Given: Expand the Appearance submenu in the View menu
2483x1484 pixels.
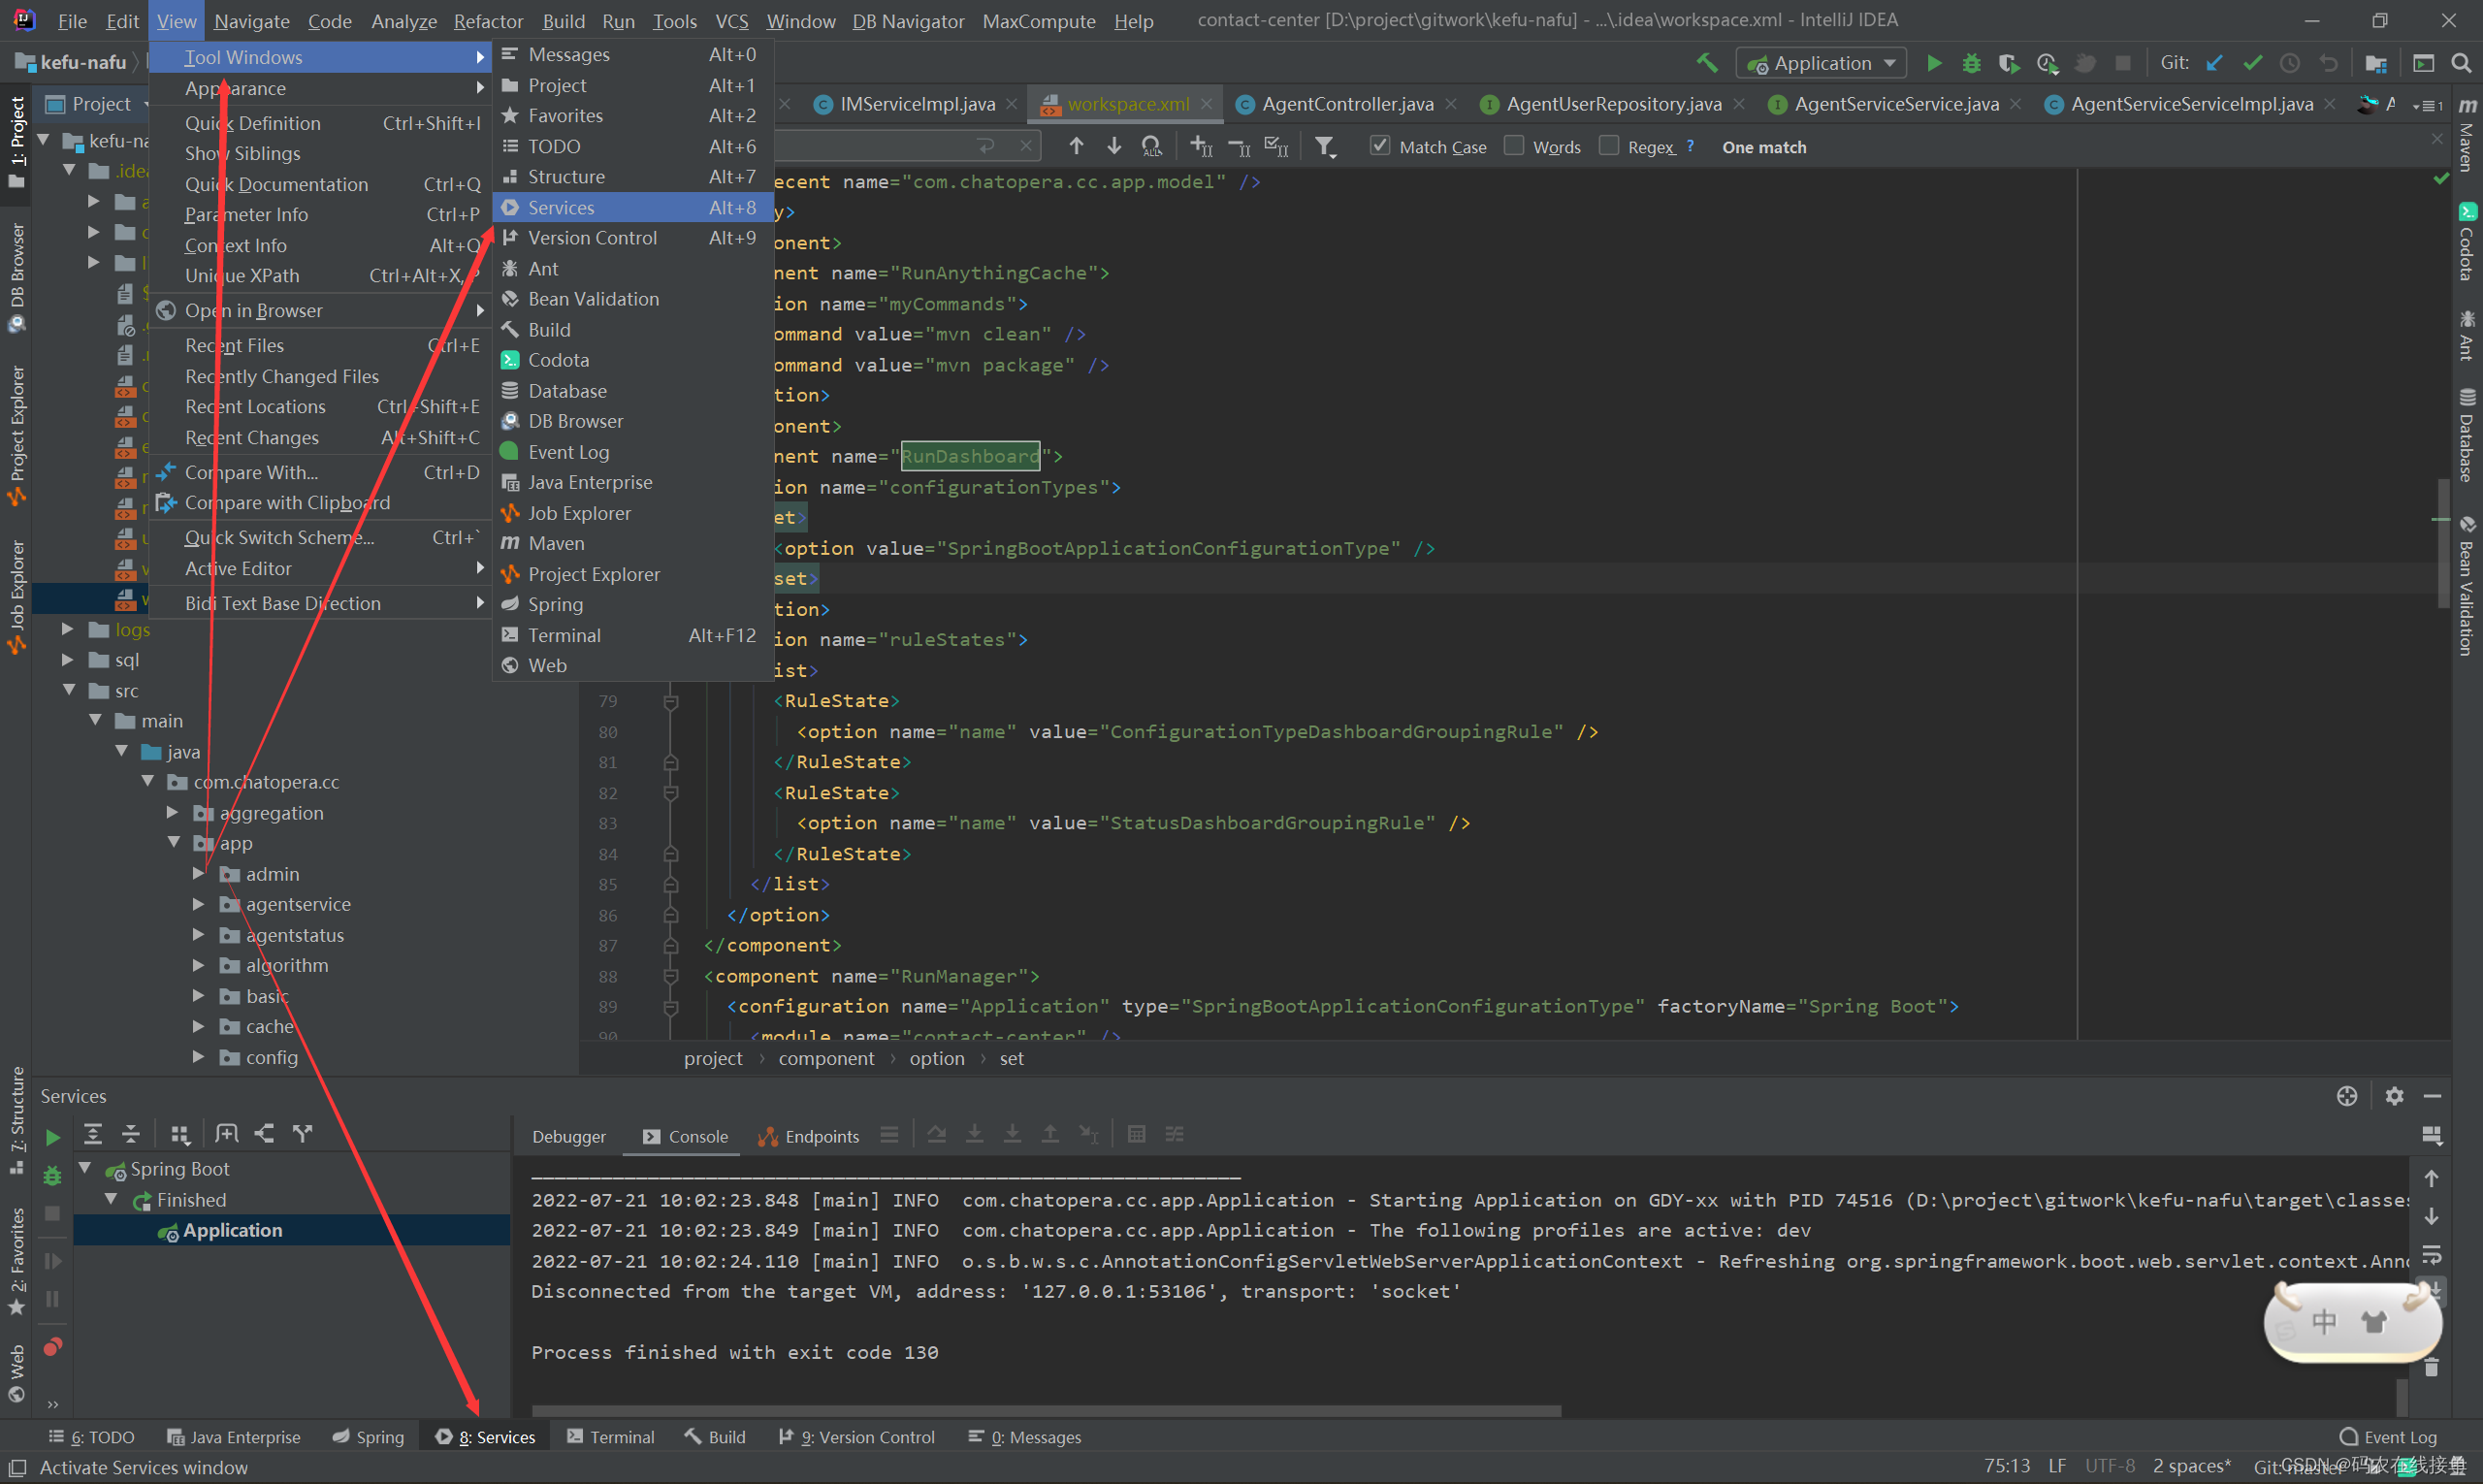Looking at the screenshot, I should point(320,88).
